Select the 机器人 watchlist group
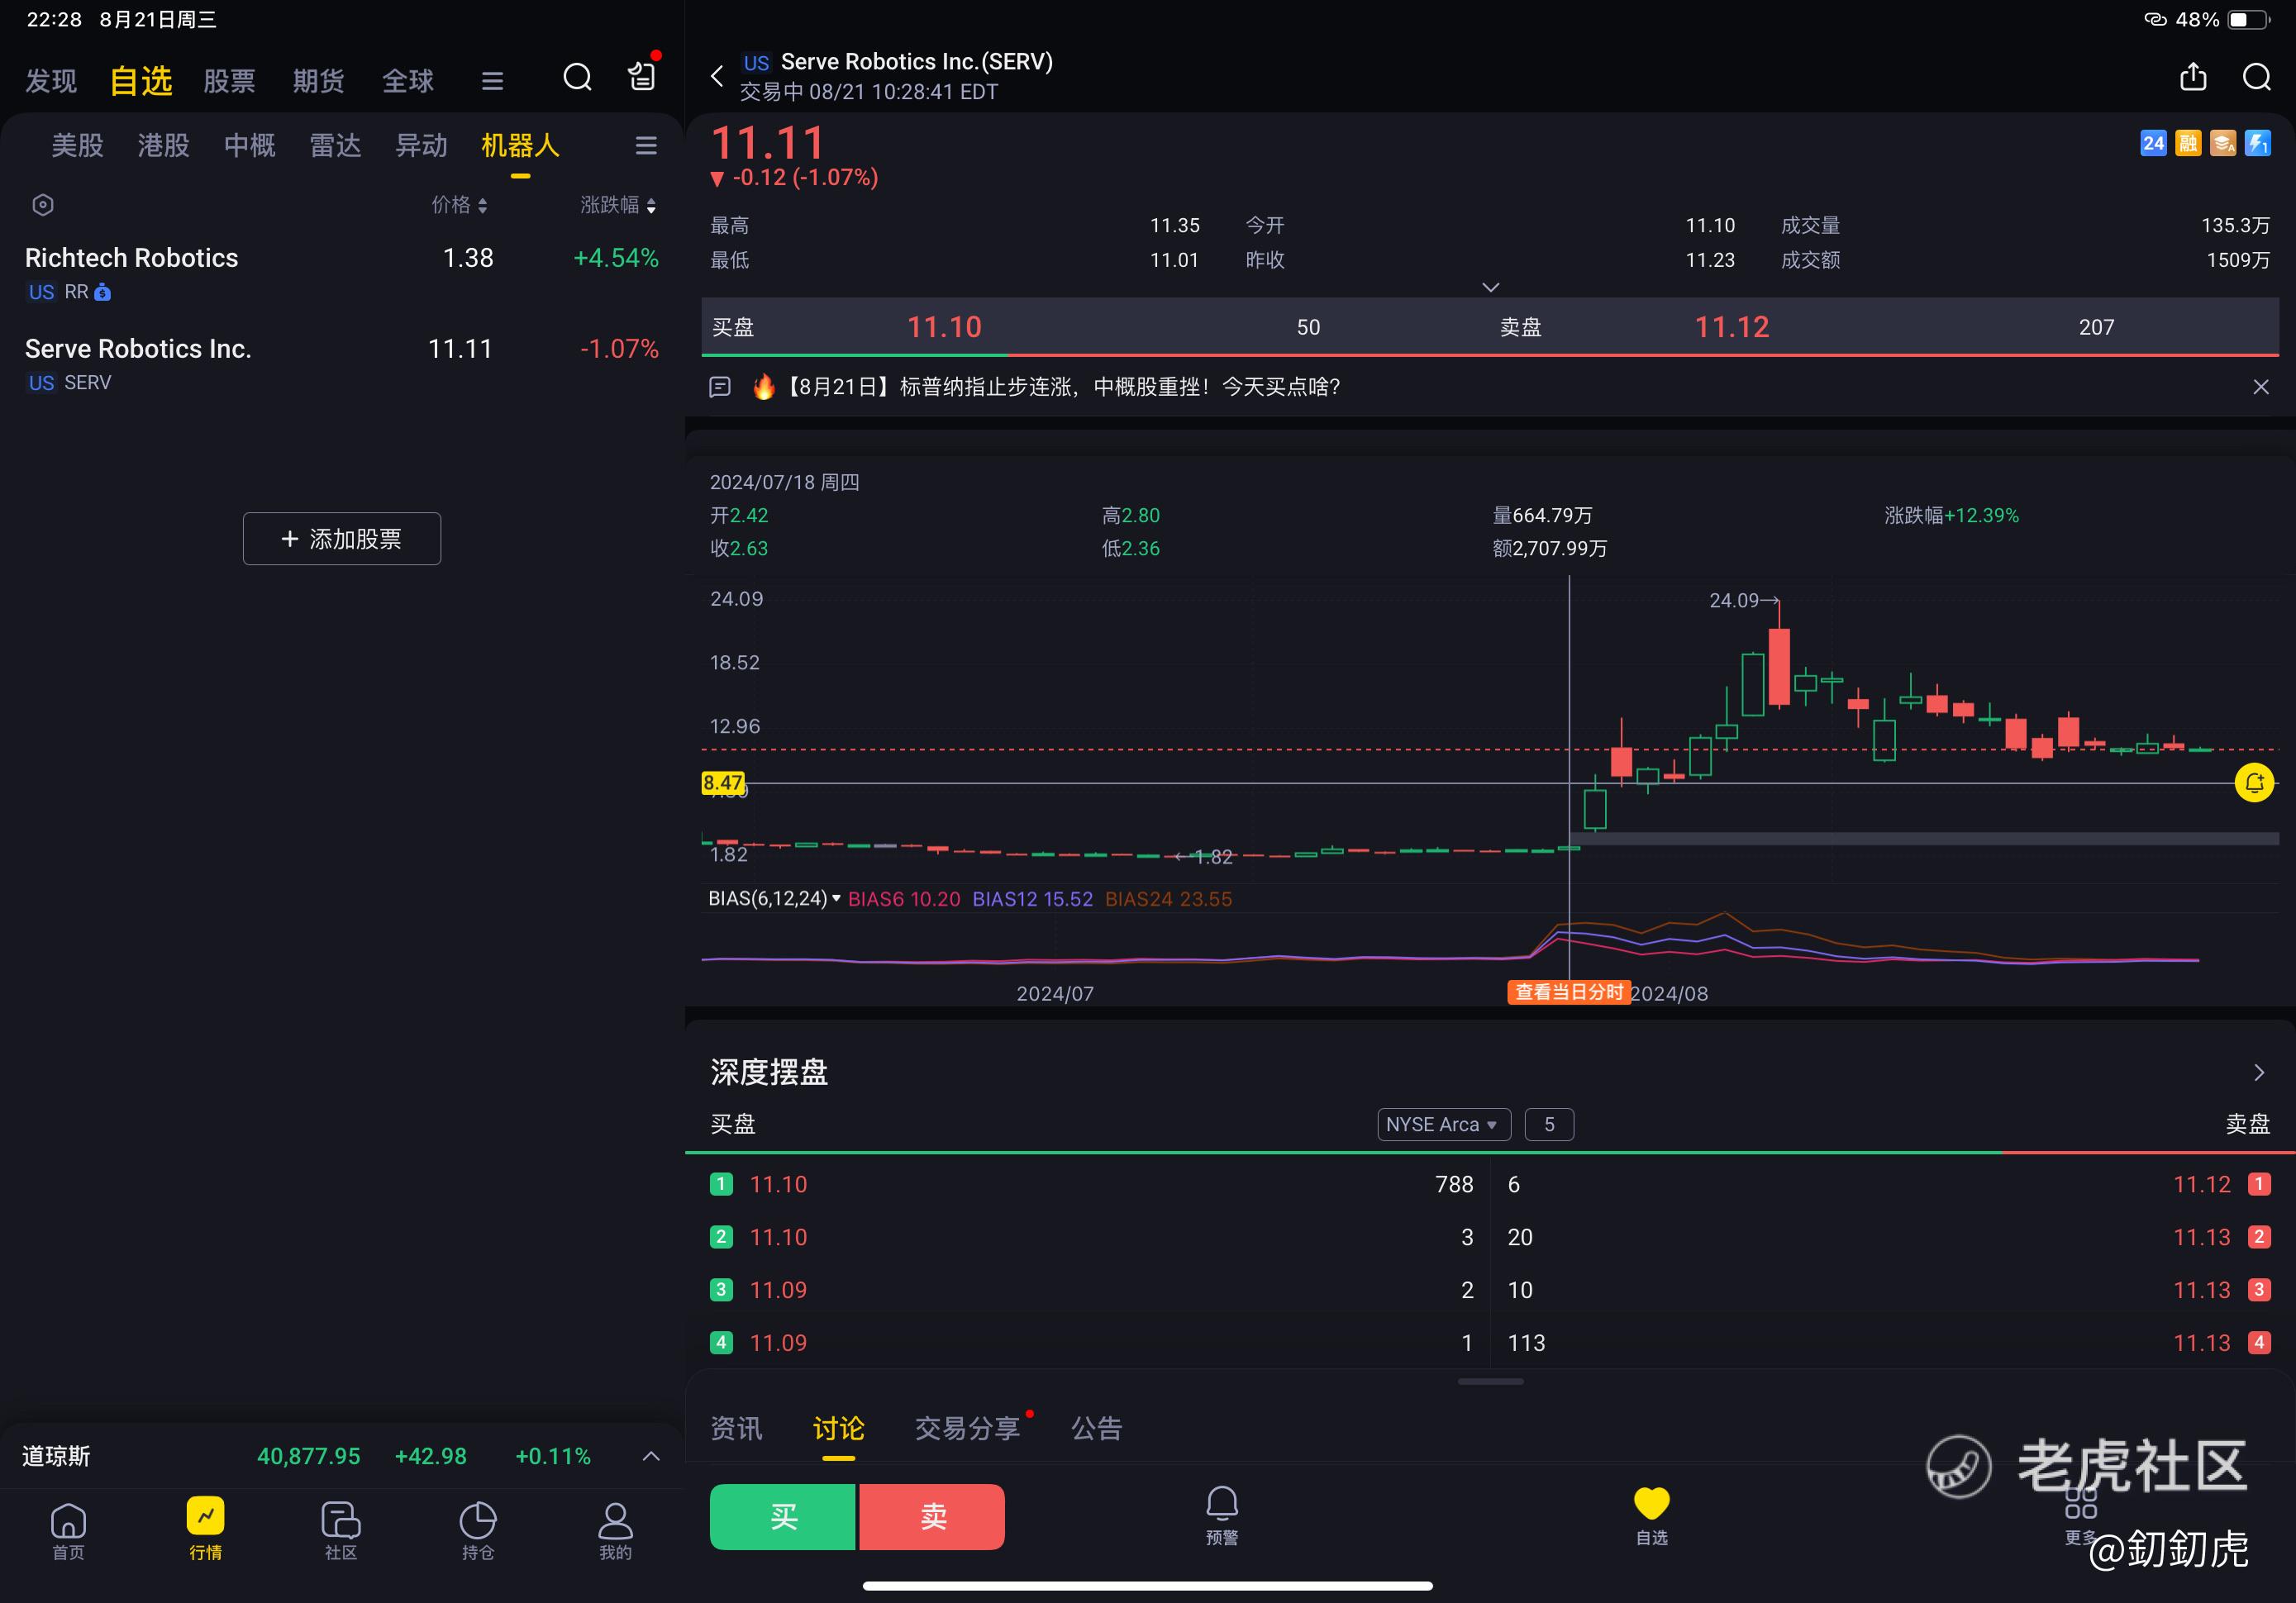The image size is (2296, 1603). click(x=520, y=146)
